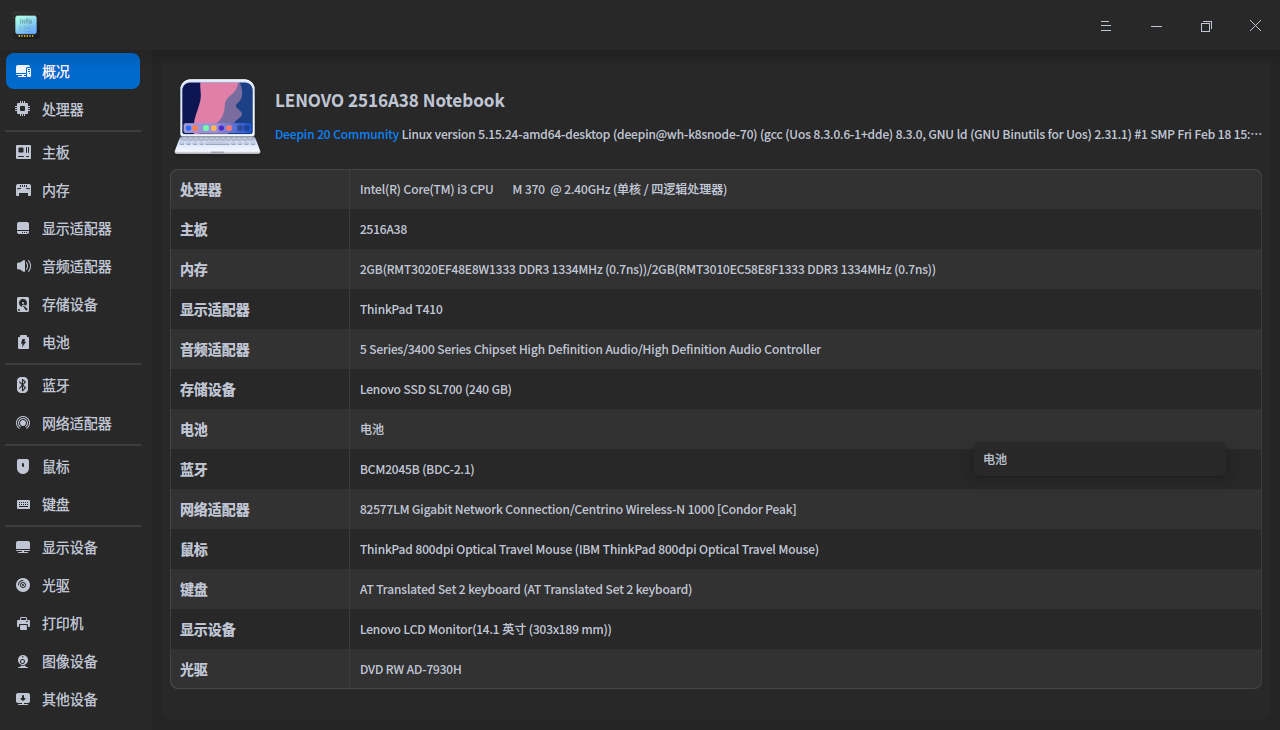1280x730 pixels.
Task: Click the printer icon in sidebar
Action: tap(23, 624)
